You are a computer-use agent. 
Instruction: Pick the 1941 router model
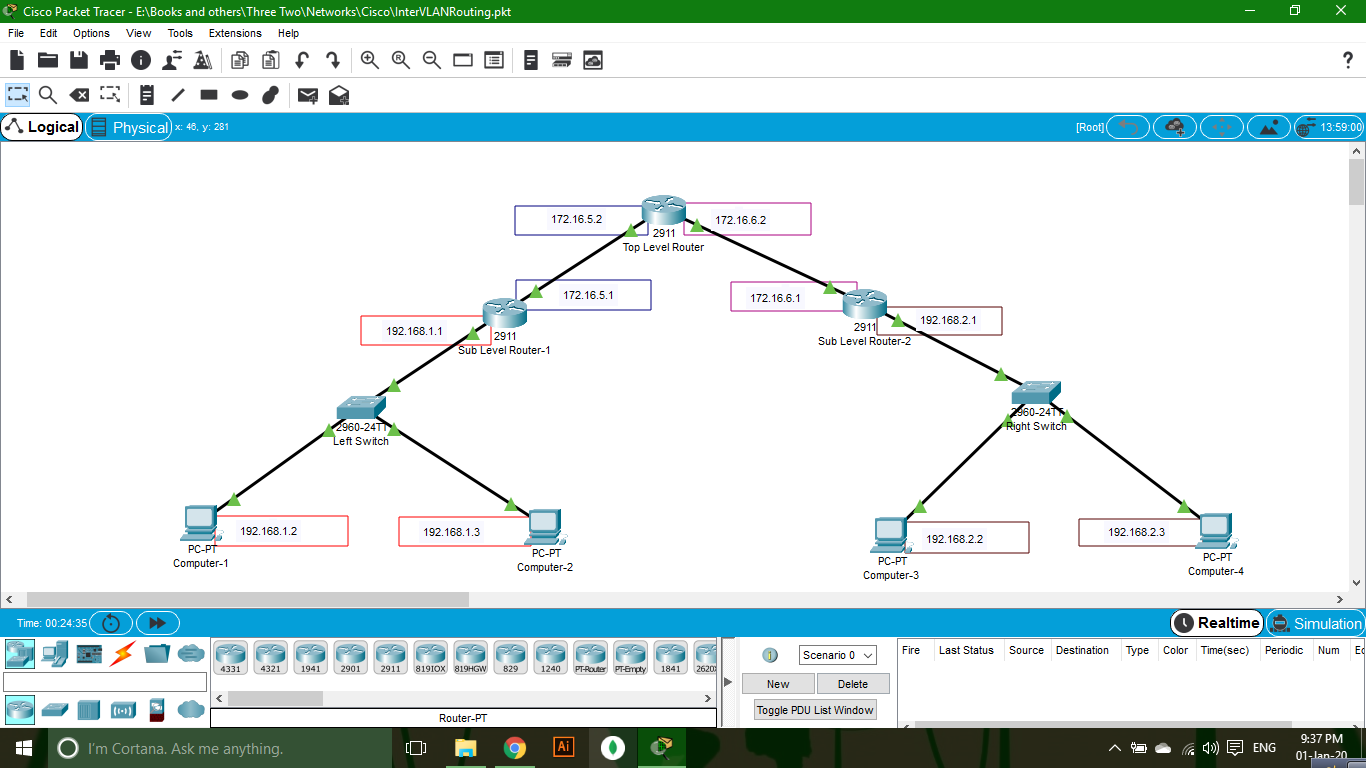(310, 658)
